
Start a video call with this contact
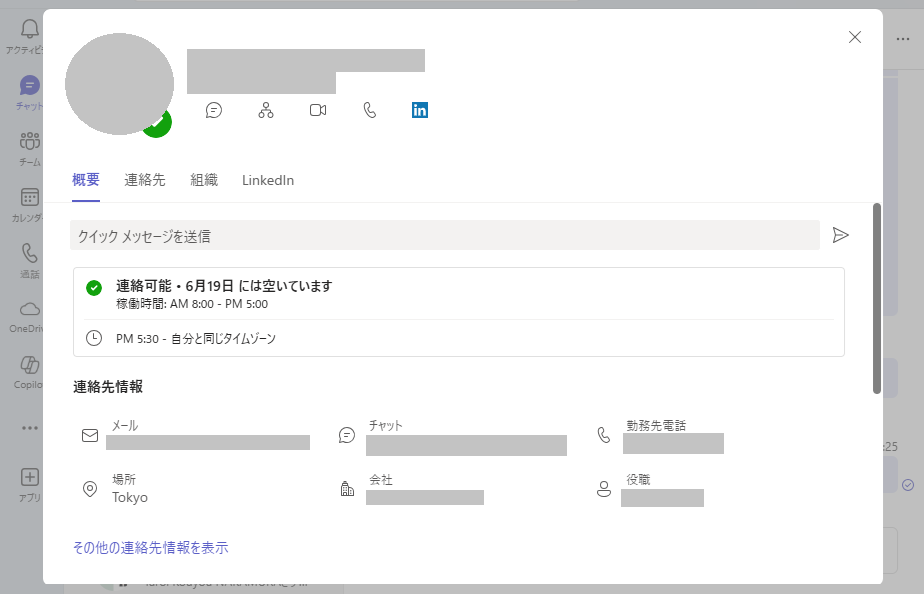pyautogui.click(x=318, y=110)
